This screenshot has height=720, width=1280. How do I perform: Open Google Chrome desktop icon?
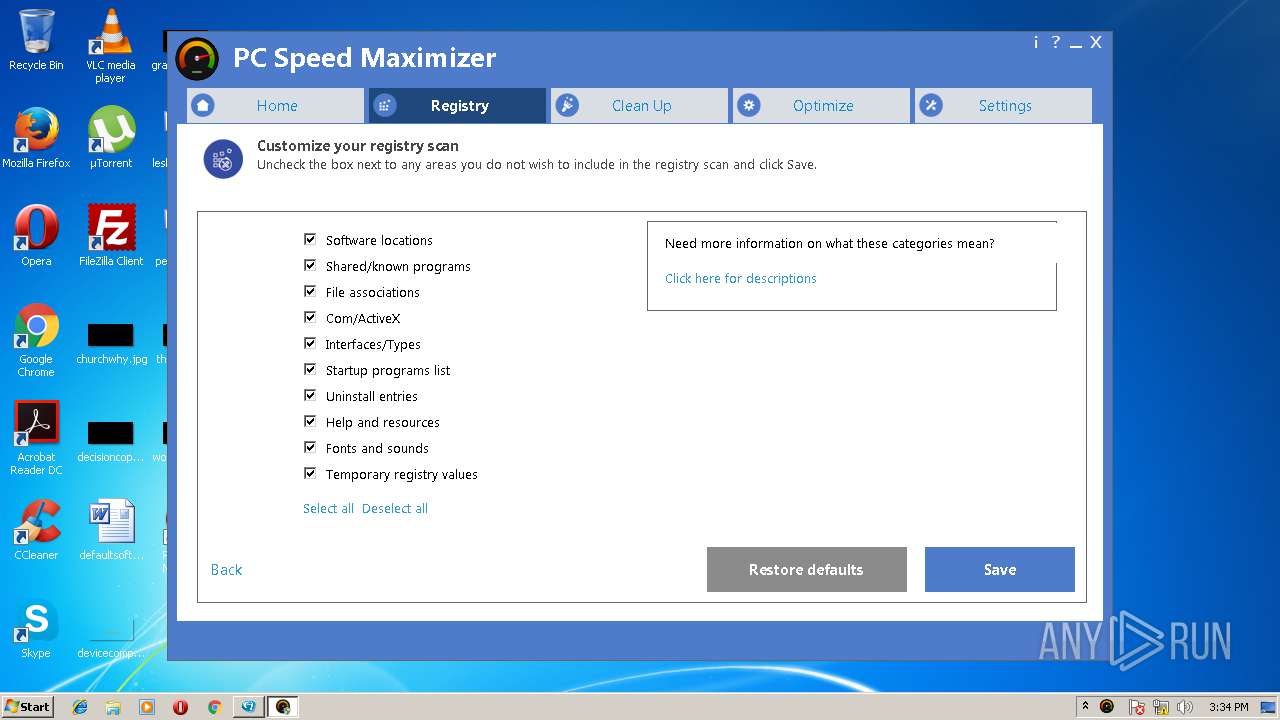coord(36,340)
